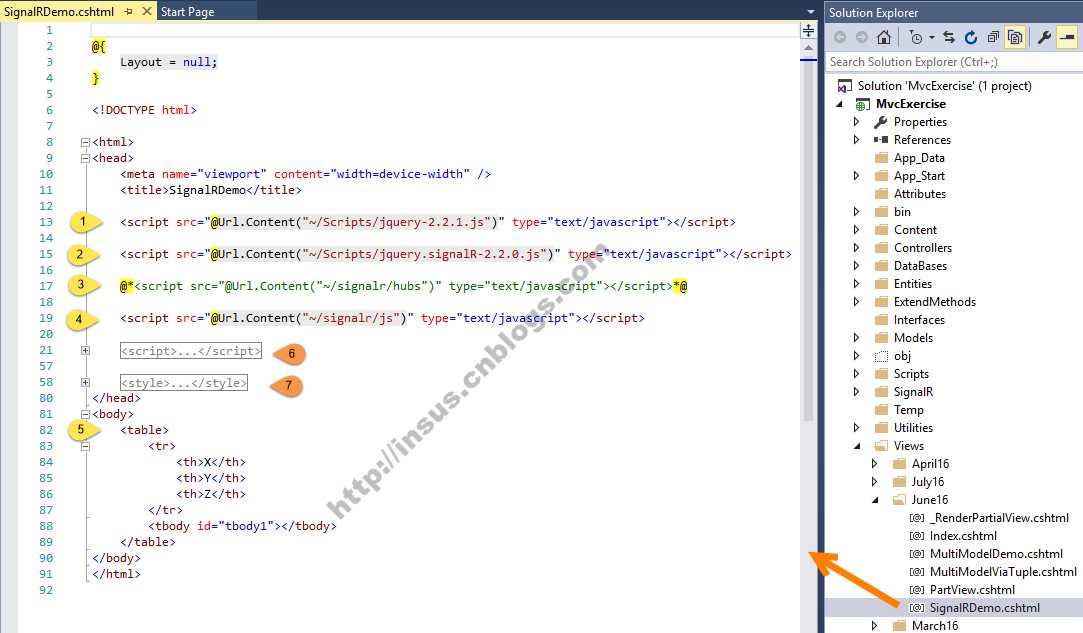Select the SignalR folder
The image size is (1083, 633).
[913, 391]
